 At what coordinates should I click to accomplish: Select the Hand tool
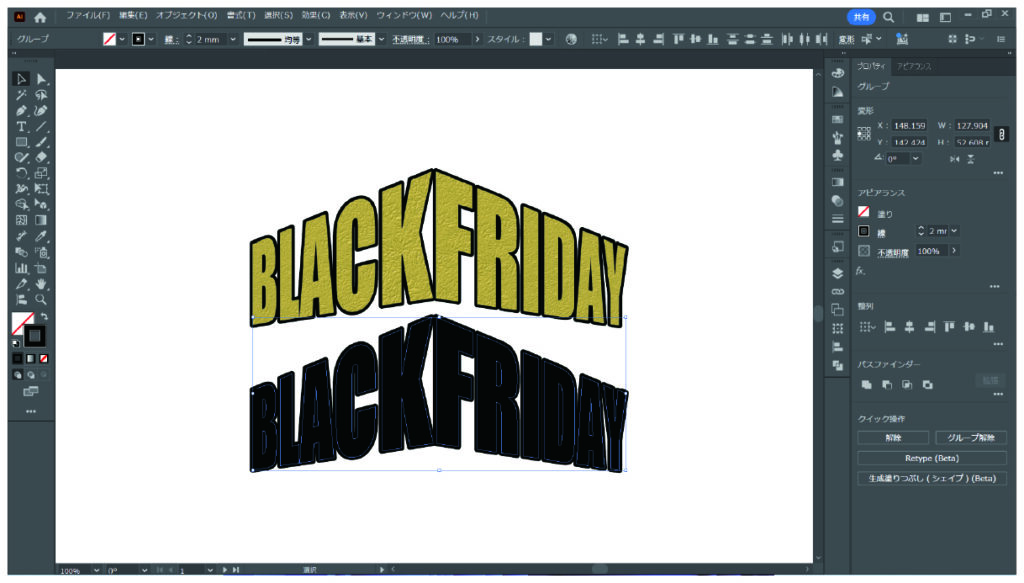pyautogui.click(x=41, y=284)
